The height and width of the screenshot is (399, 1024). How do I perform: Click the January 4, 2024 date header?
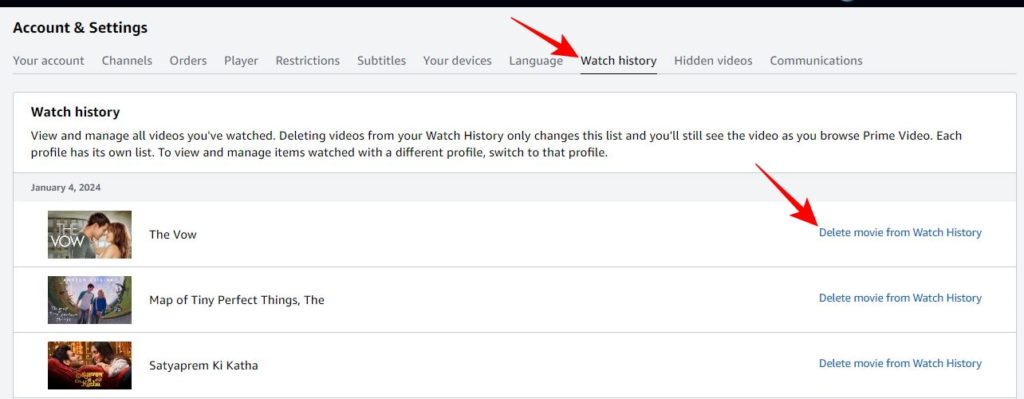[x=65, y=187]
